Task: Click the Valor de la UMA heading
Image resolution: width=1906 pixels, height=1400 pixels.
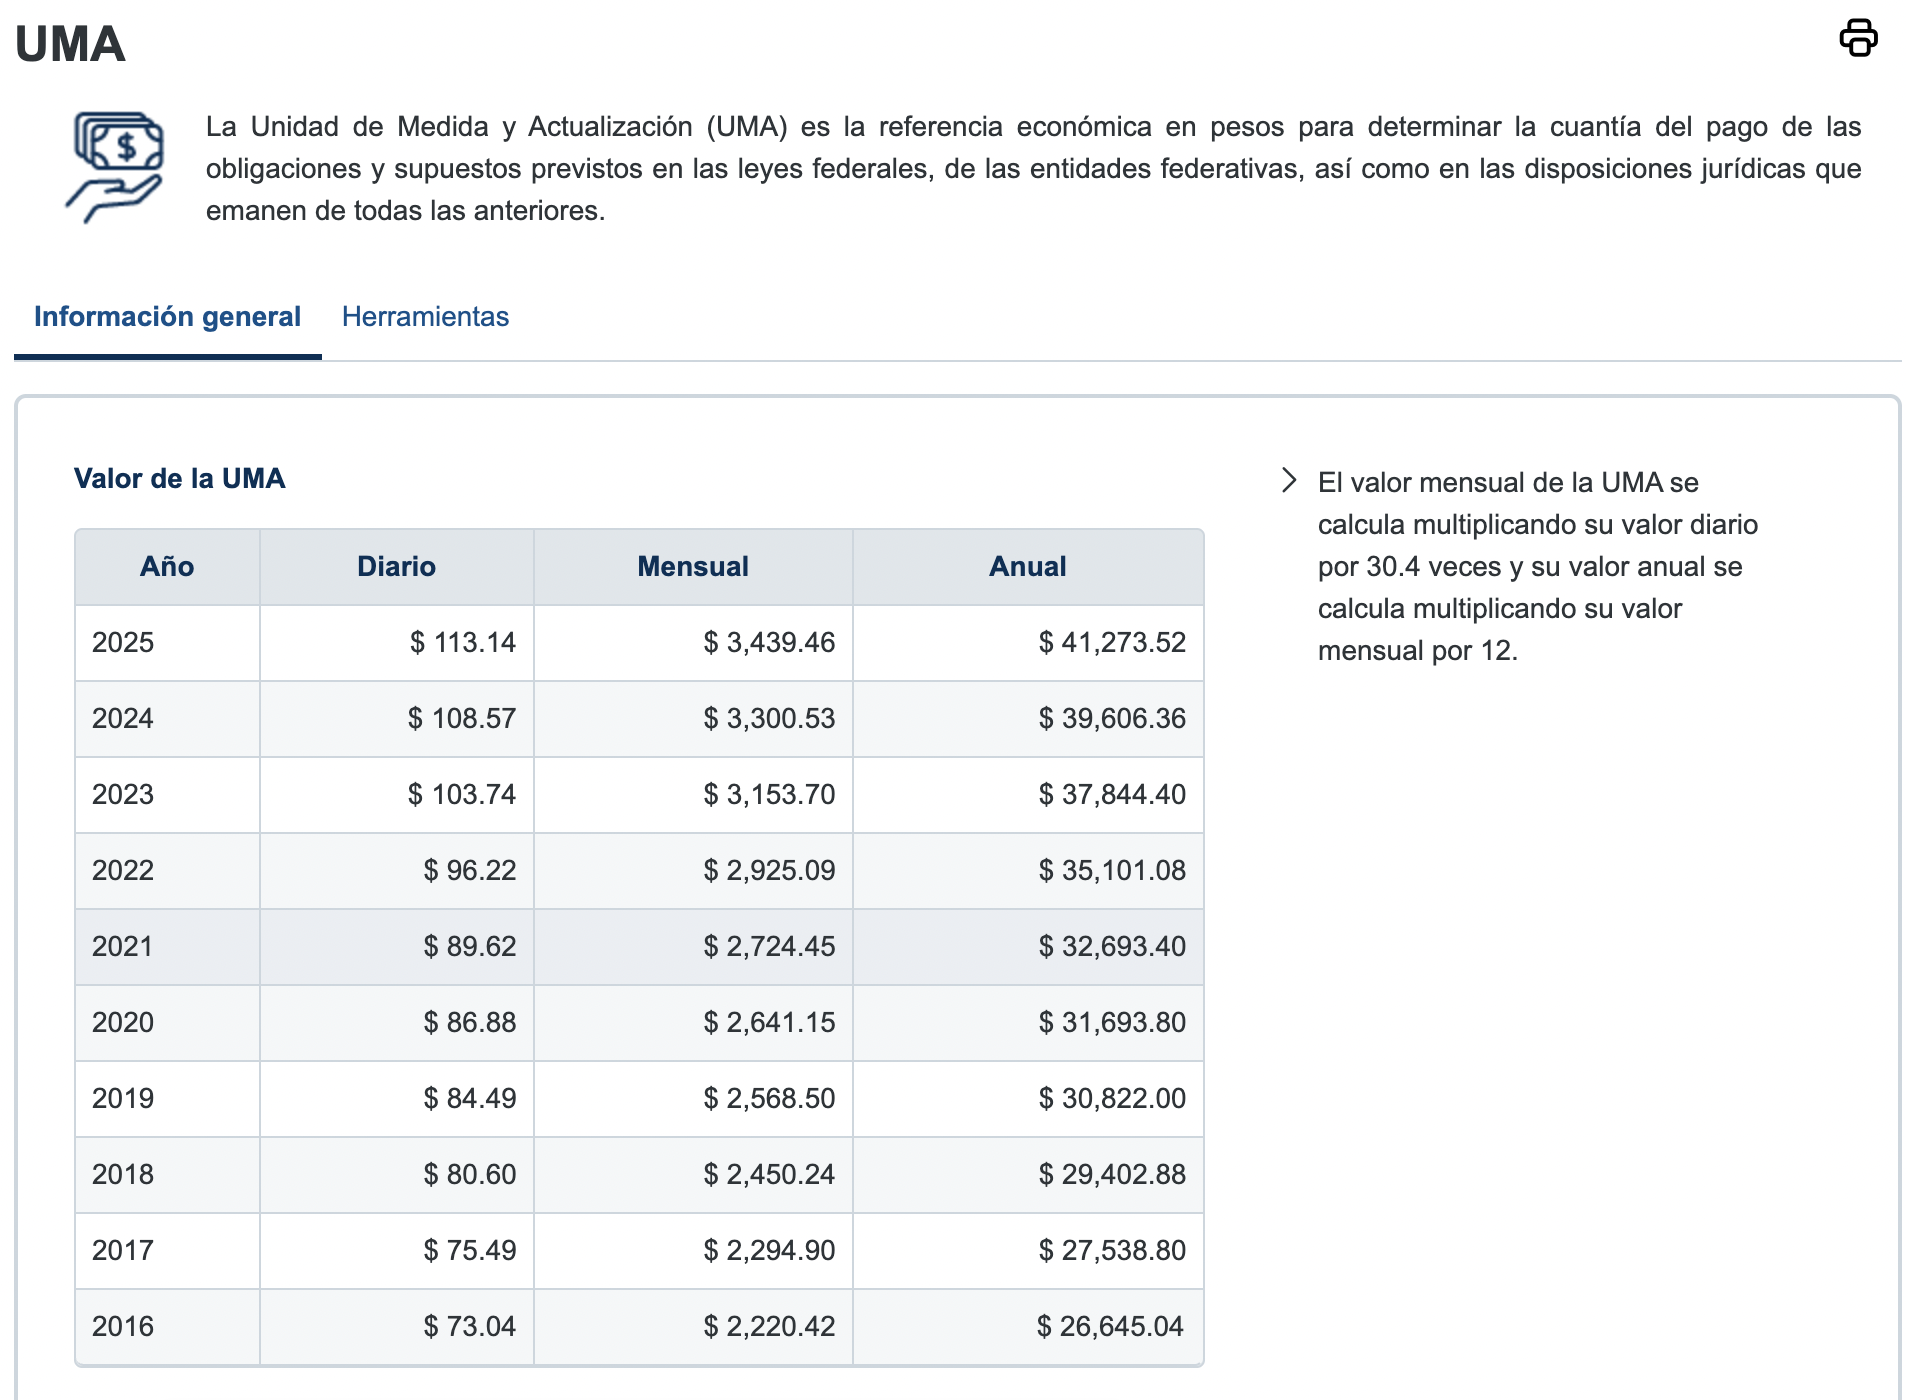Action: click(x=180, y=479)
